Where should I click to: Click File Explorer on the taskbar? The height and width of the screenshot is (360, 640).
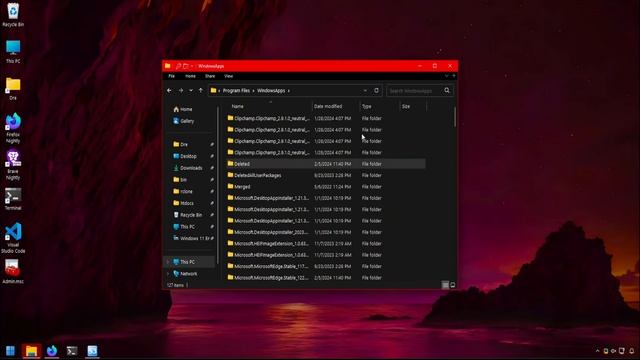[x=31, y=351]
